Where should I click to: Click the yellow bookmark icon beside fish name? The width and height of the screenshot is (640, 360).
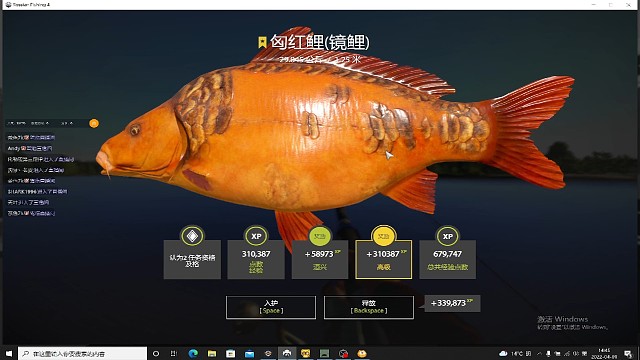[262, 42]
